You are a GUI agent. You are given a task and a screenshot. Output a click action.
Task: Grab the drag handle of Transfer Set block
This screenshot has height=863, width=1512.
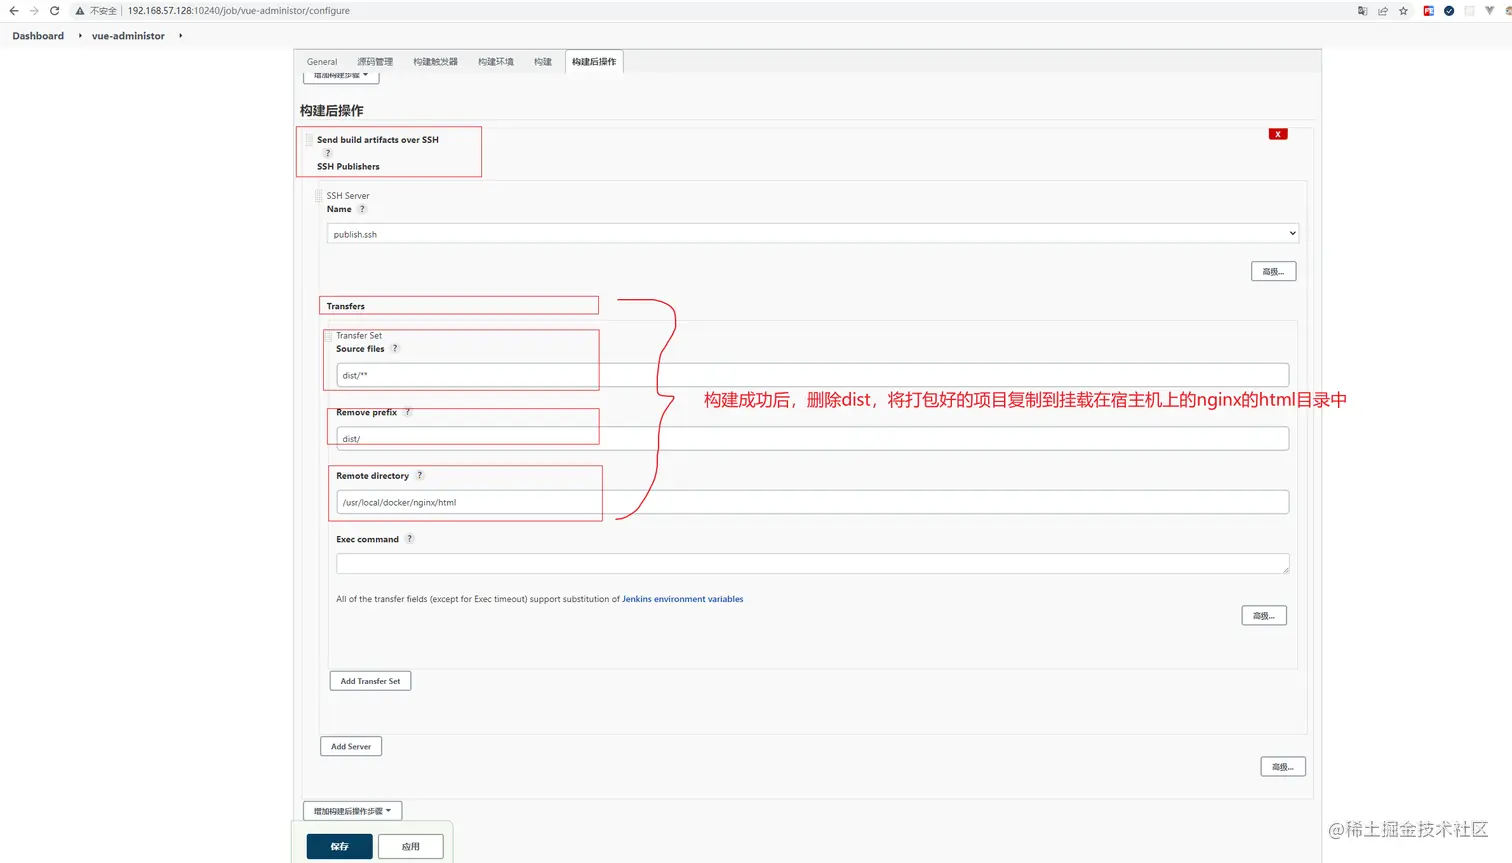tap(328, 336)
